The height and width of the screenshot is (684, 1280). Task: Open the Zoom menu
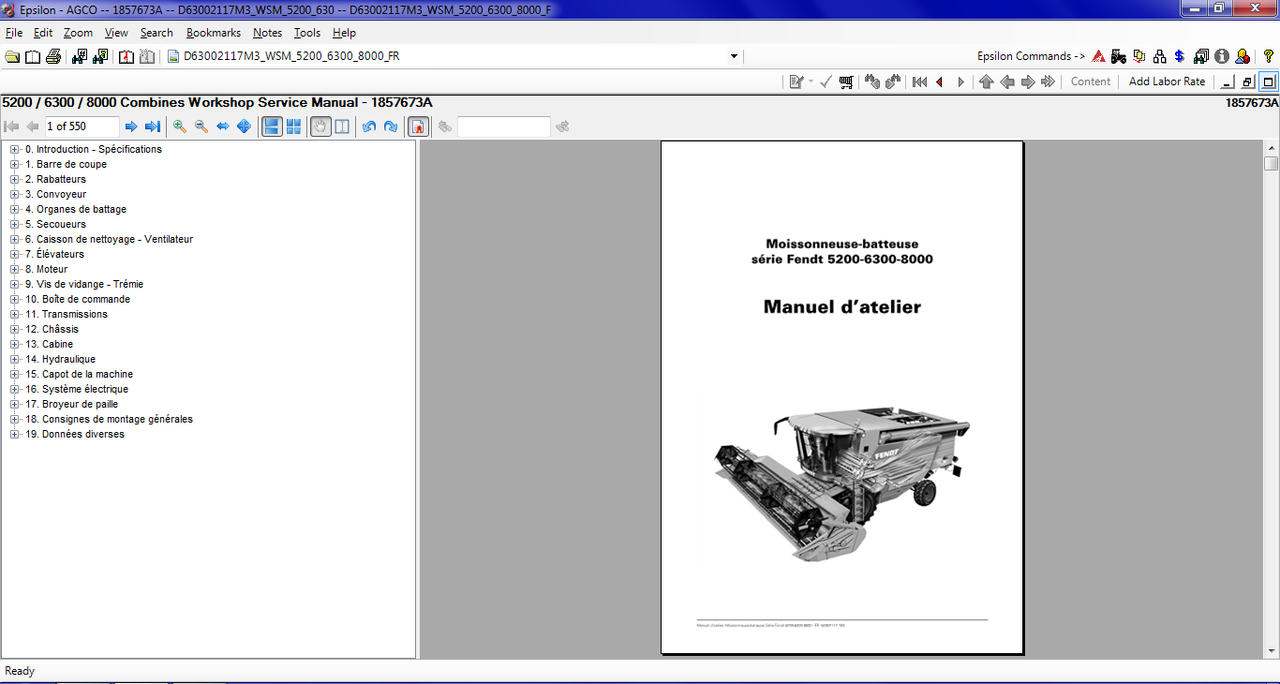point(78,33)
